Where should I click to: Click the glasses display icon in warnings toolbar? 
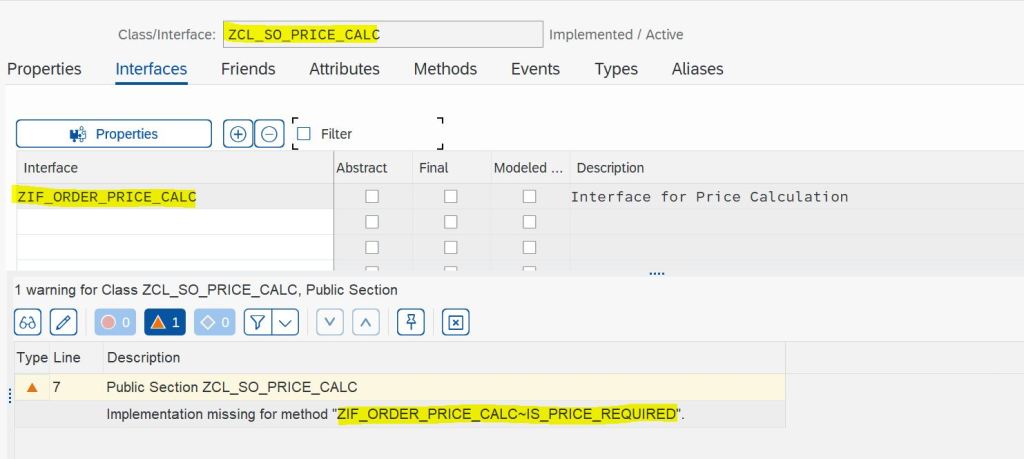[x=29, y=322]
